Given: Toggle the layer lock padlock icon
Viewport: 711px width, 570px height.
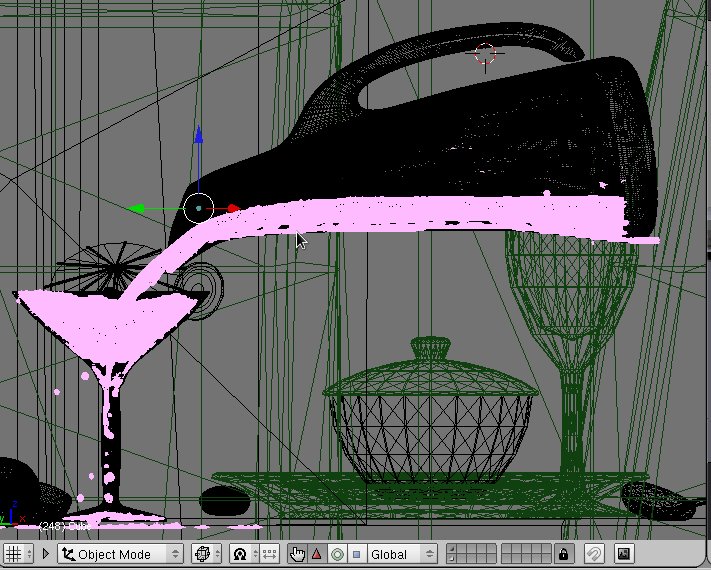Looking at the screenshot, I should [563, 554].
